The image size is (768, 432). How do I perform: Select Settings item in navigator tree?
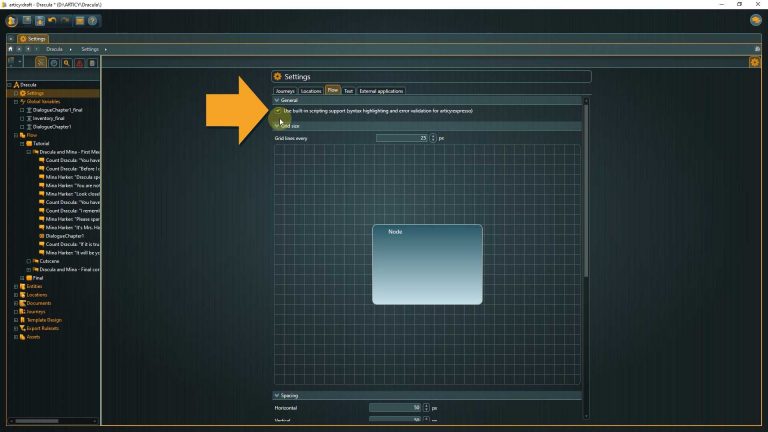point(35,93)
